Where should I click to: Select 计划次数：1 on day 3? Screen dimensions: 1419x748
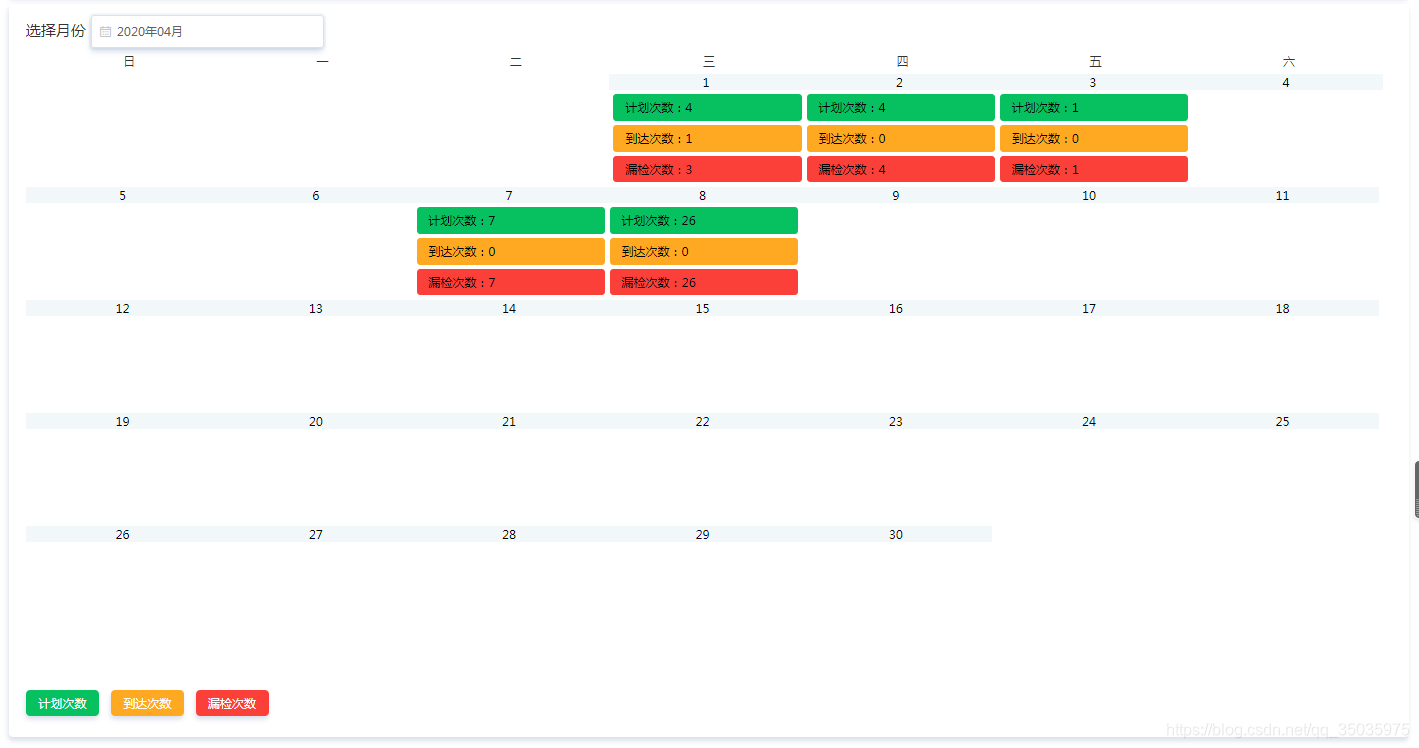(1093, 107)
